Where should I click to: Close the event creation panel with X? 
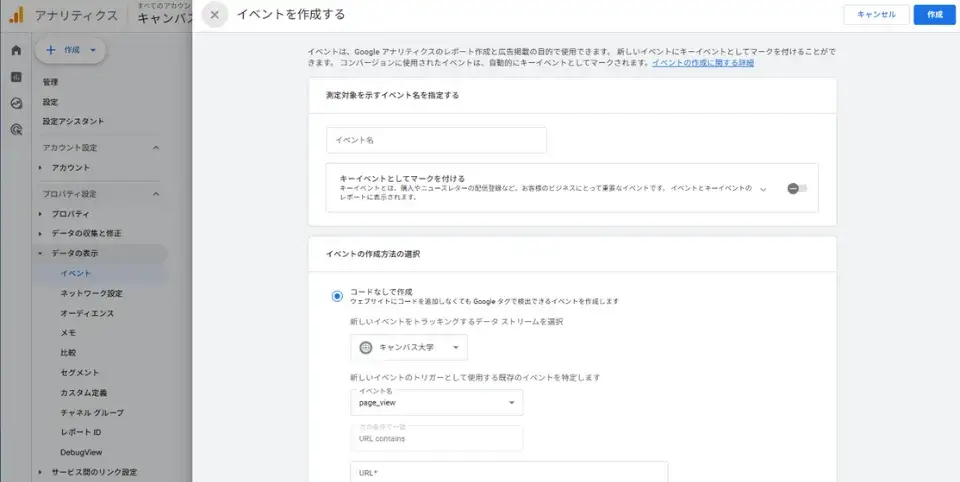(214, 15)
